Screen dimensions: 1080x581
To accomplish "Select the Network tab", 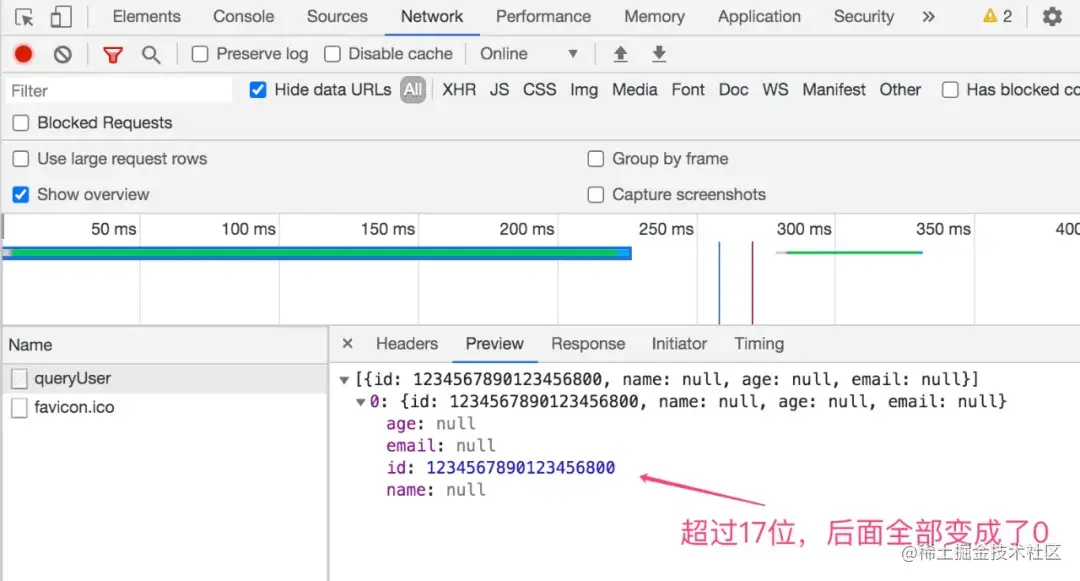I will pyautogui.click(x=432, y=16).
